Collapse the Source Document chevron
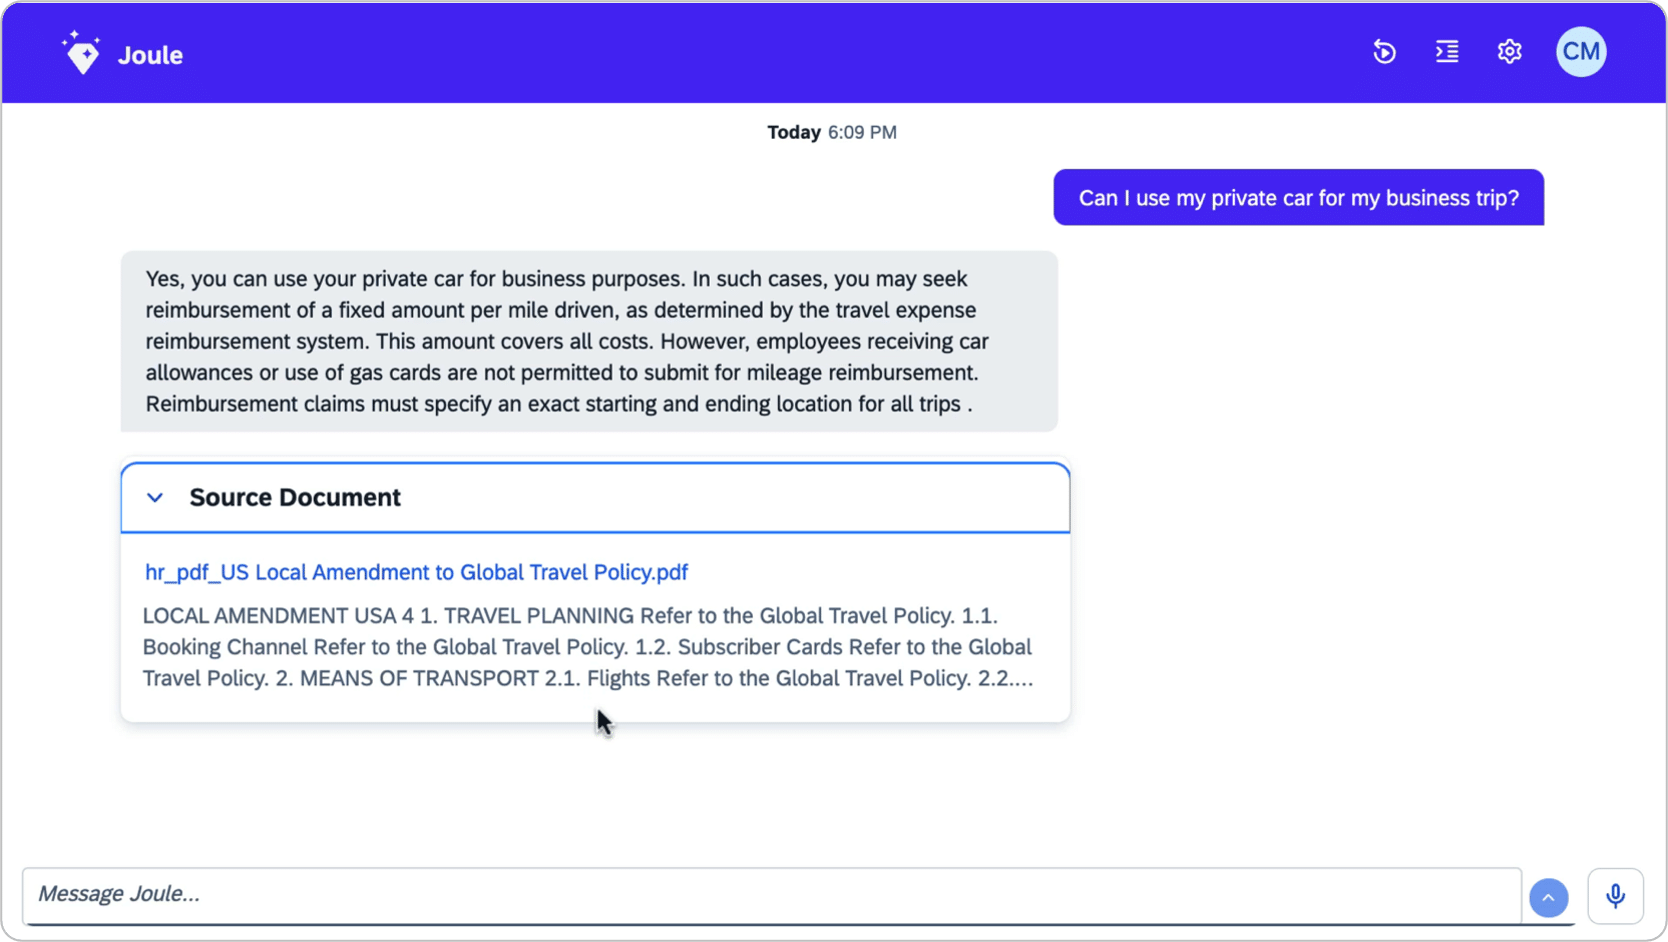Screen dimensions: 1668x942 (155, 498)
